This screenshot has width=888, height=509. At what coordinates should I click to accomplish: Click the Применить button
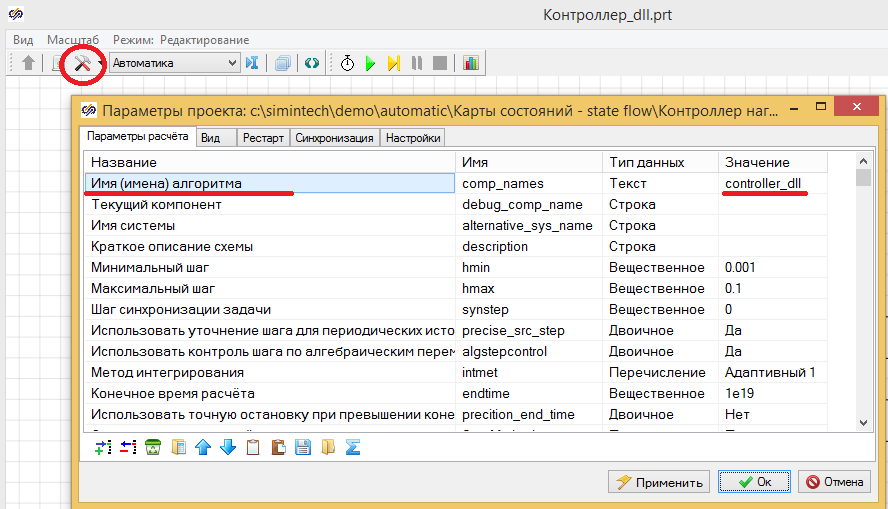pos(659,482)
